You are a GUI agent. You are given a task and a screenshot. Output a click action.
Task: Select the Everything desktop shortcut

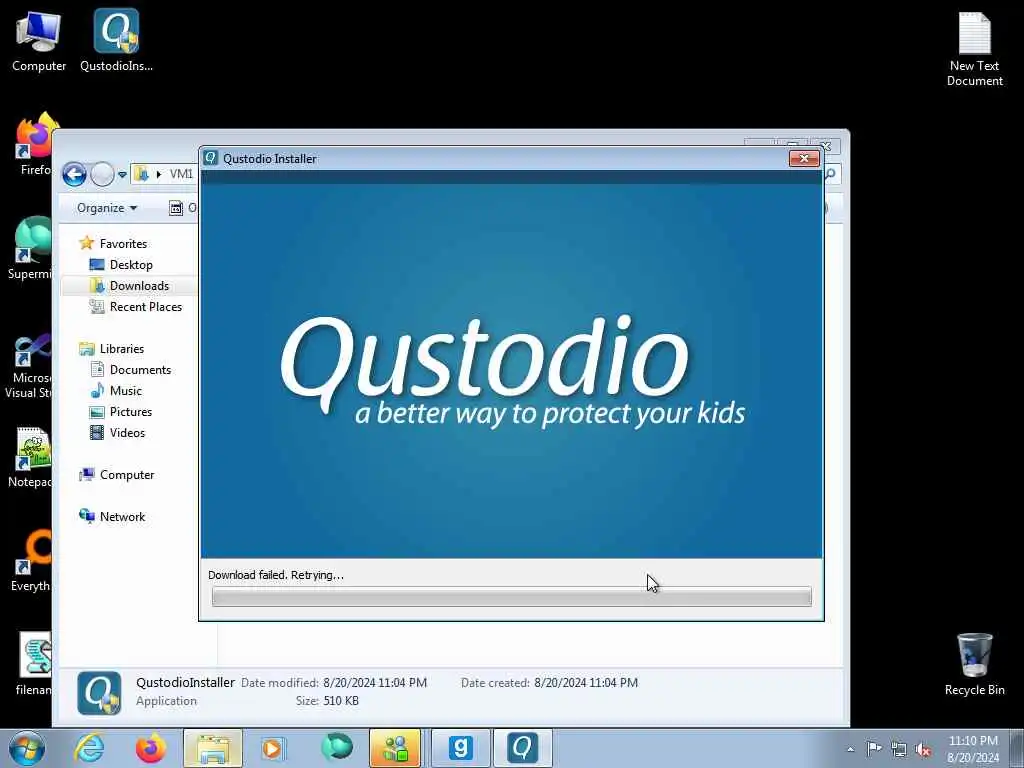(31, 560)
